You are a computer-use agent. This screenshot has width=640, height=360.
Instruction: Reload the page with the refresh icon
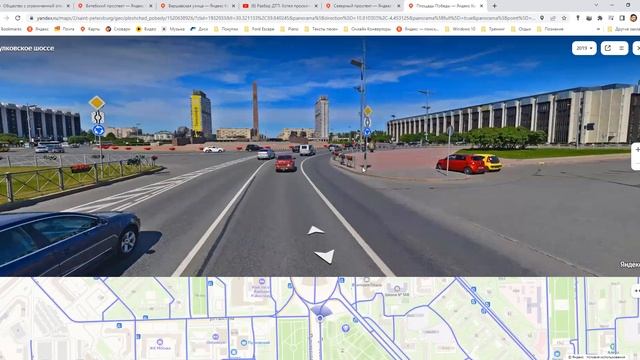click(x=18, y=18)
